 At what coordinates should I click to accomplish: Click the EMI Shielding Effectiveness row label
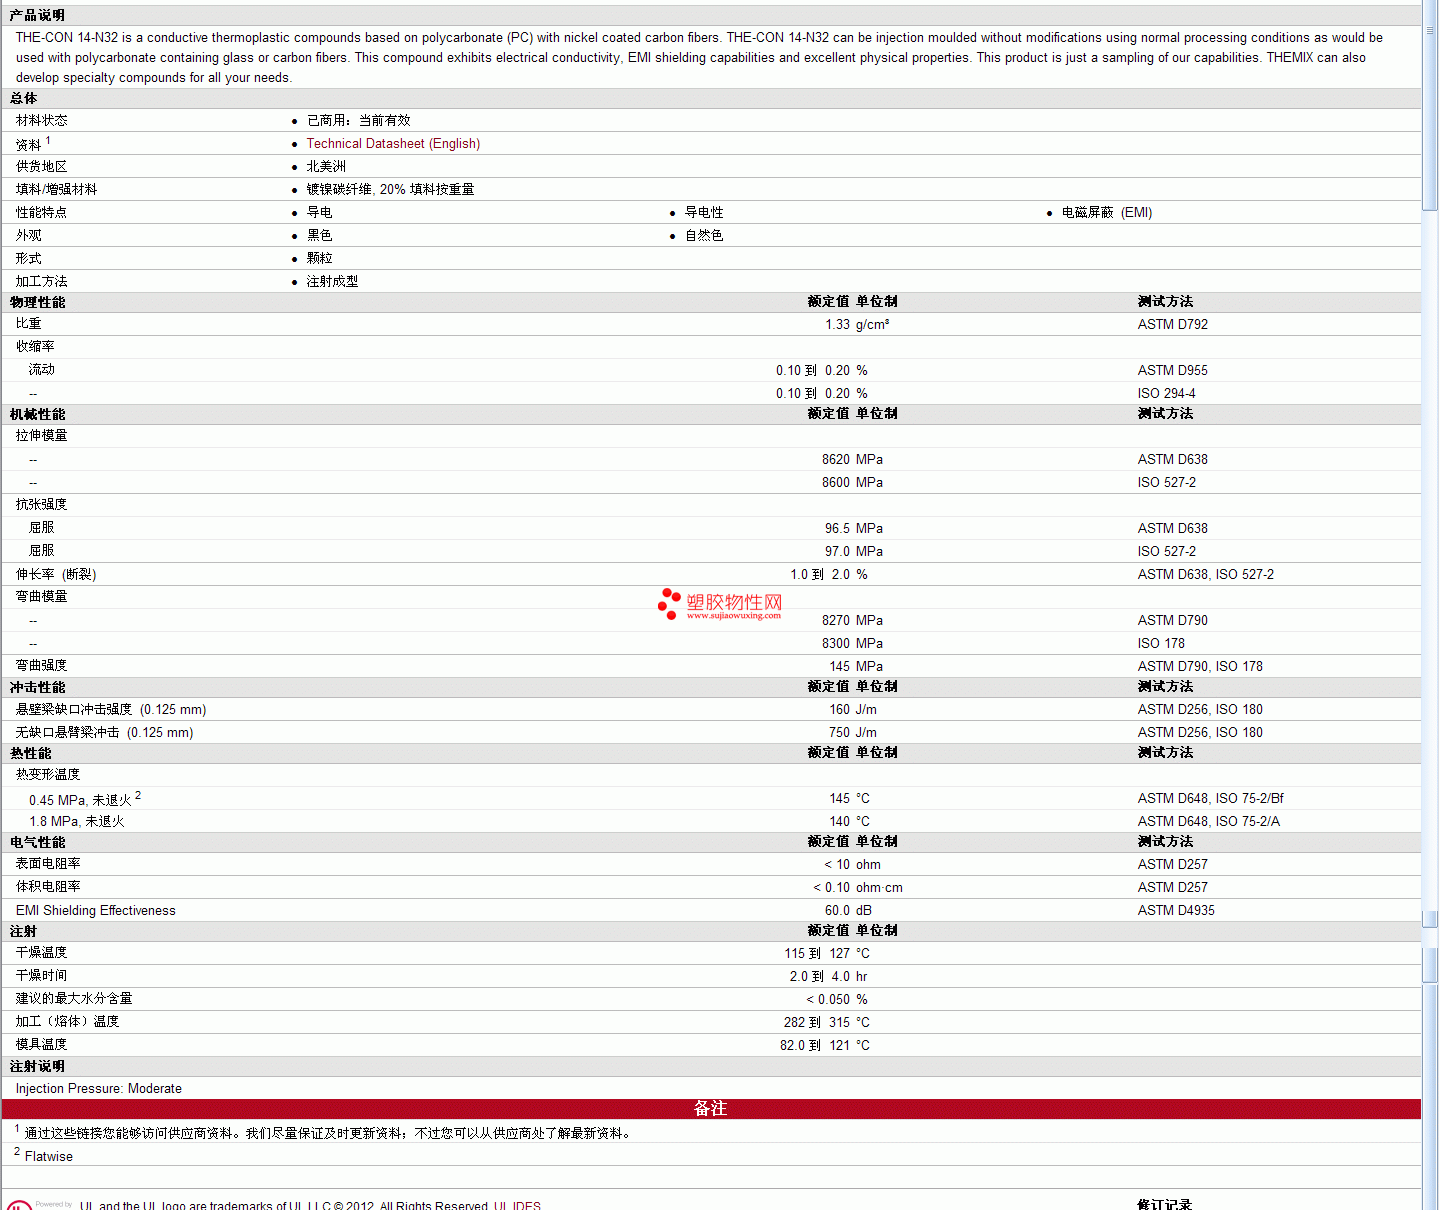pyautogui.click(x=96, y=910)
